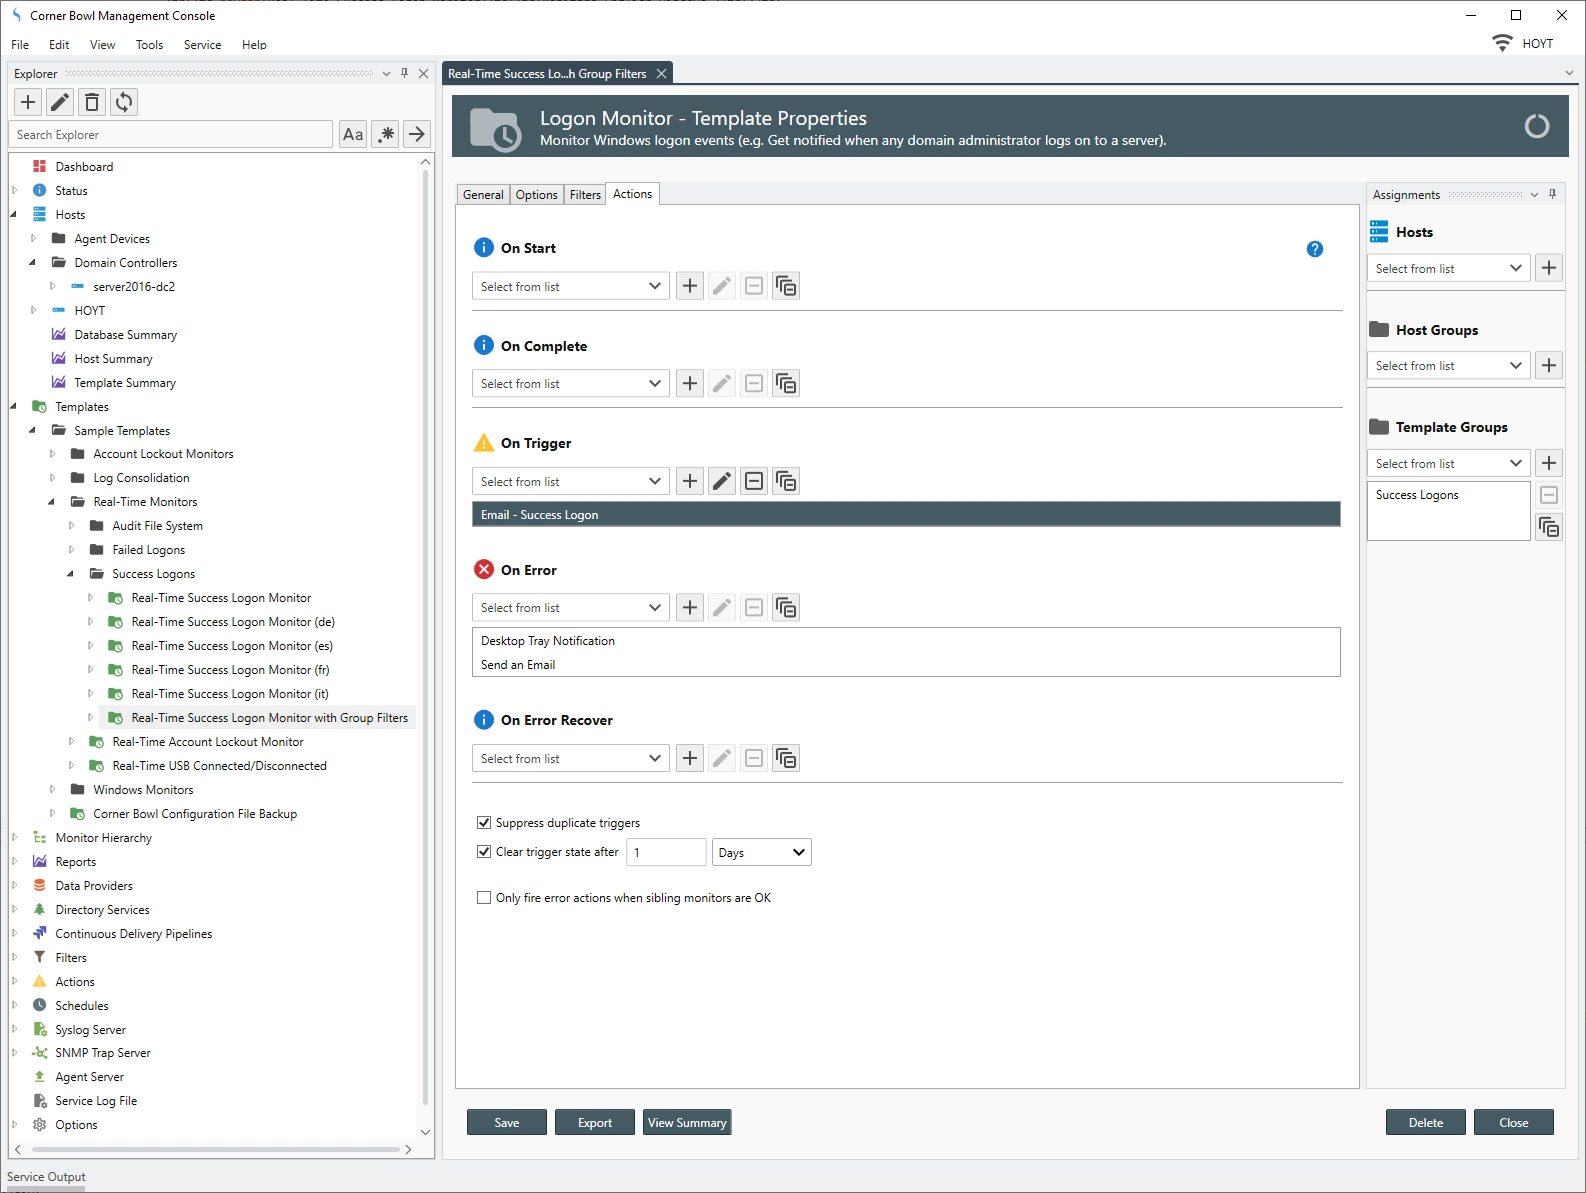
Task: Click the remove icon in On Trigger row
Action: click(x=754, y=482)
